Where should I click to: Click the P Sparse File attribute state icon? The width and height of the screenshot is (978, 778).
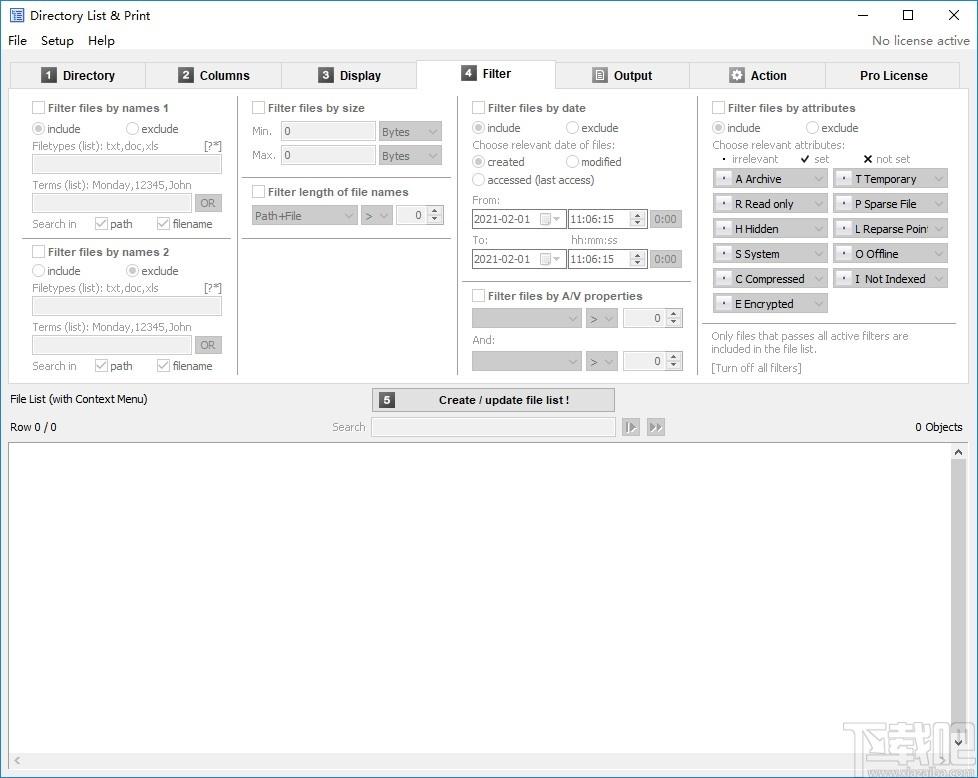843,203
